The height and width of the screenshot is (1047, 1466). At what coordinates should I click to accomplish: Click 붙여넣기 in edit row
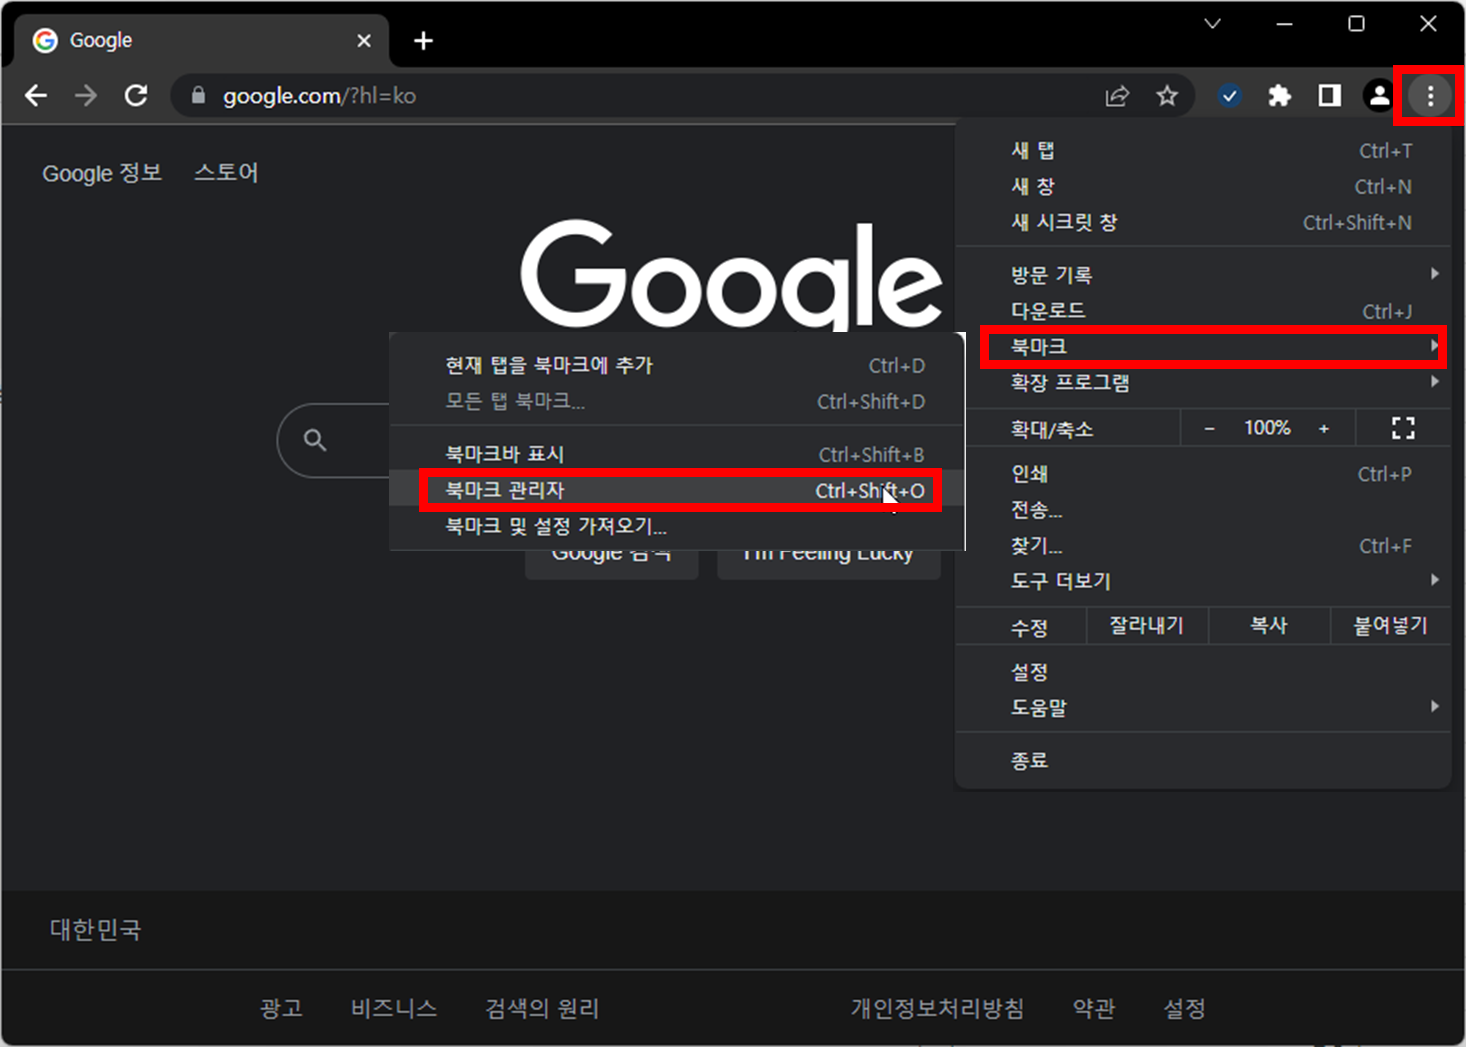point(1390,626)
